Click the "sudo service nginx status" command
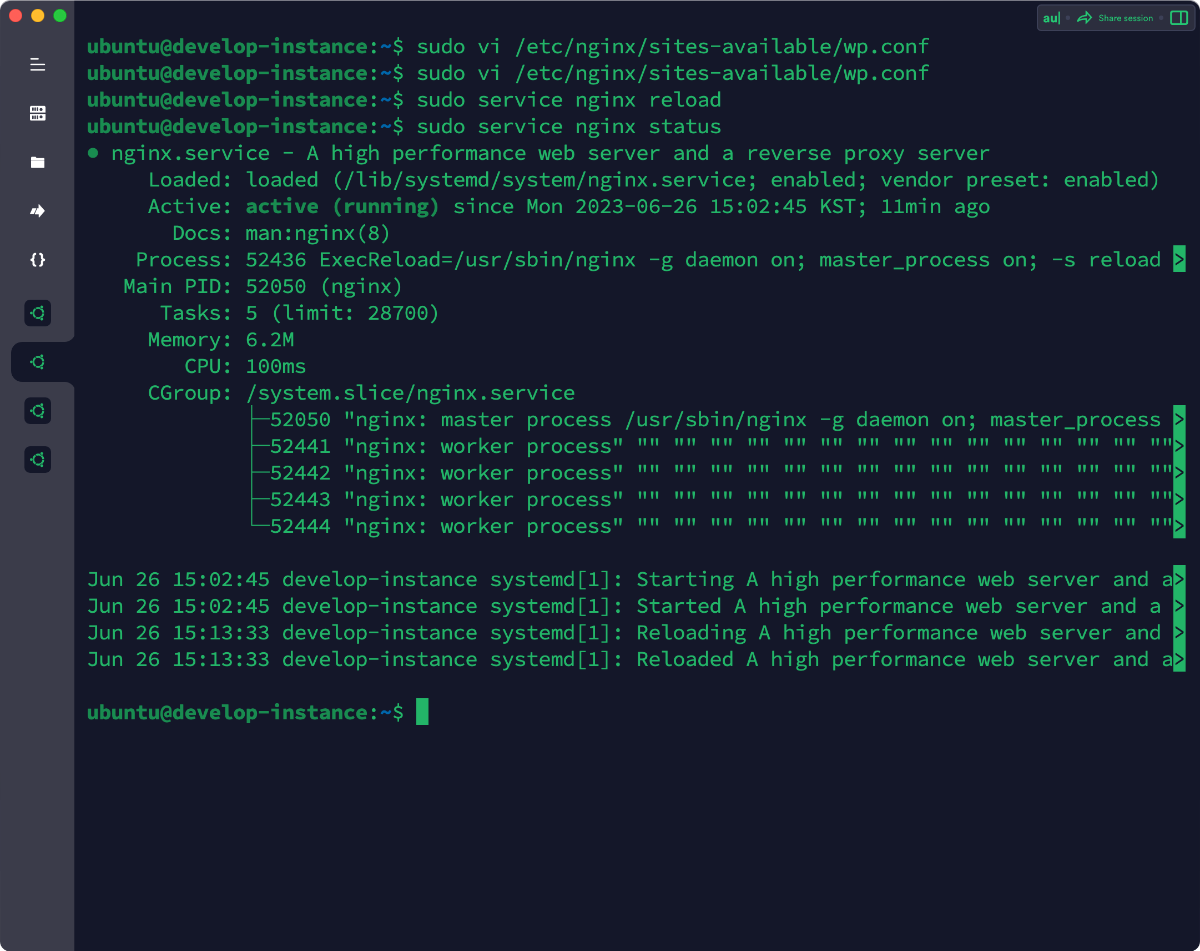 click(x=569, y=127)
